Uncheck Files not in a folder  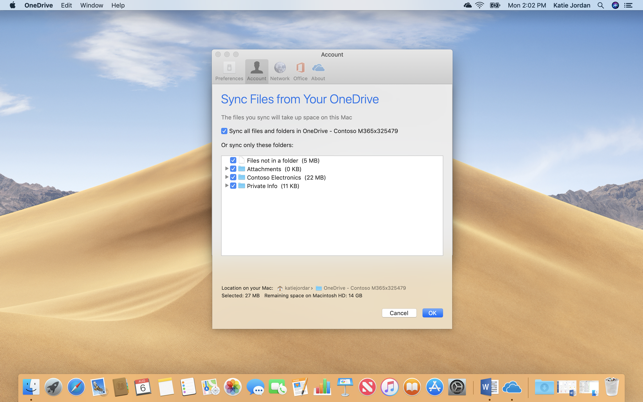coord(233,160)
